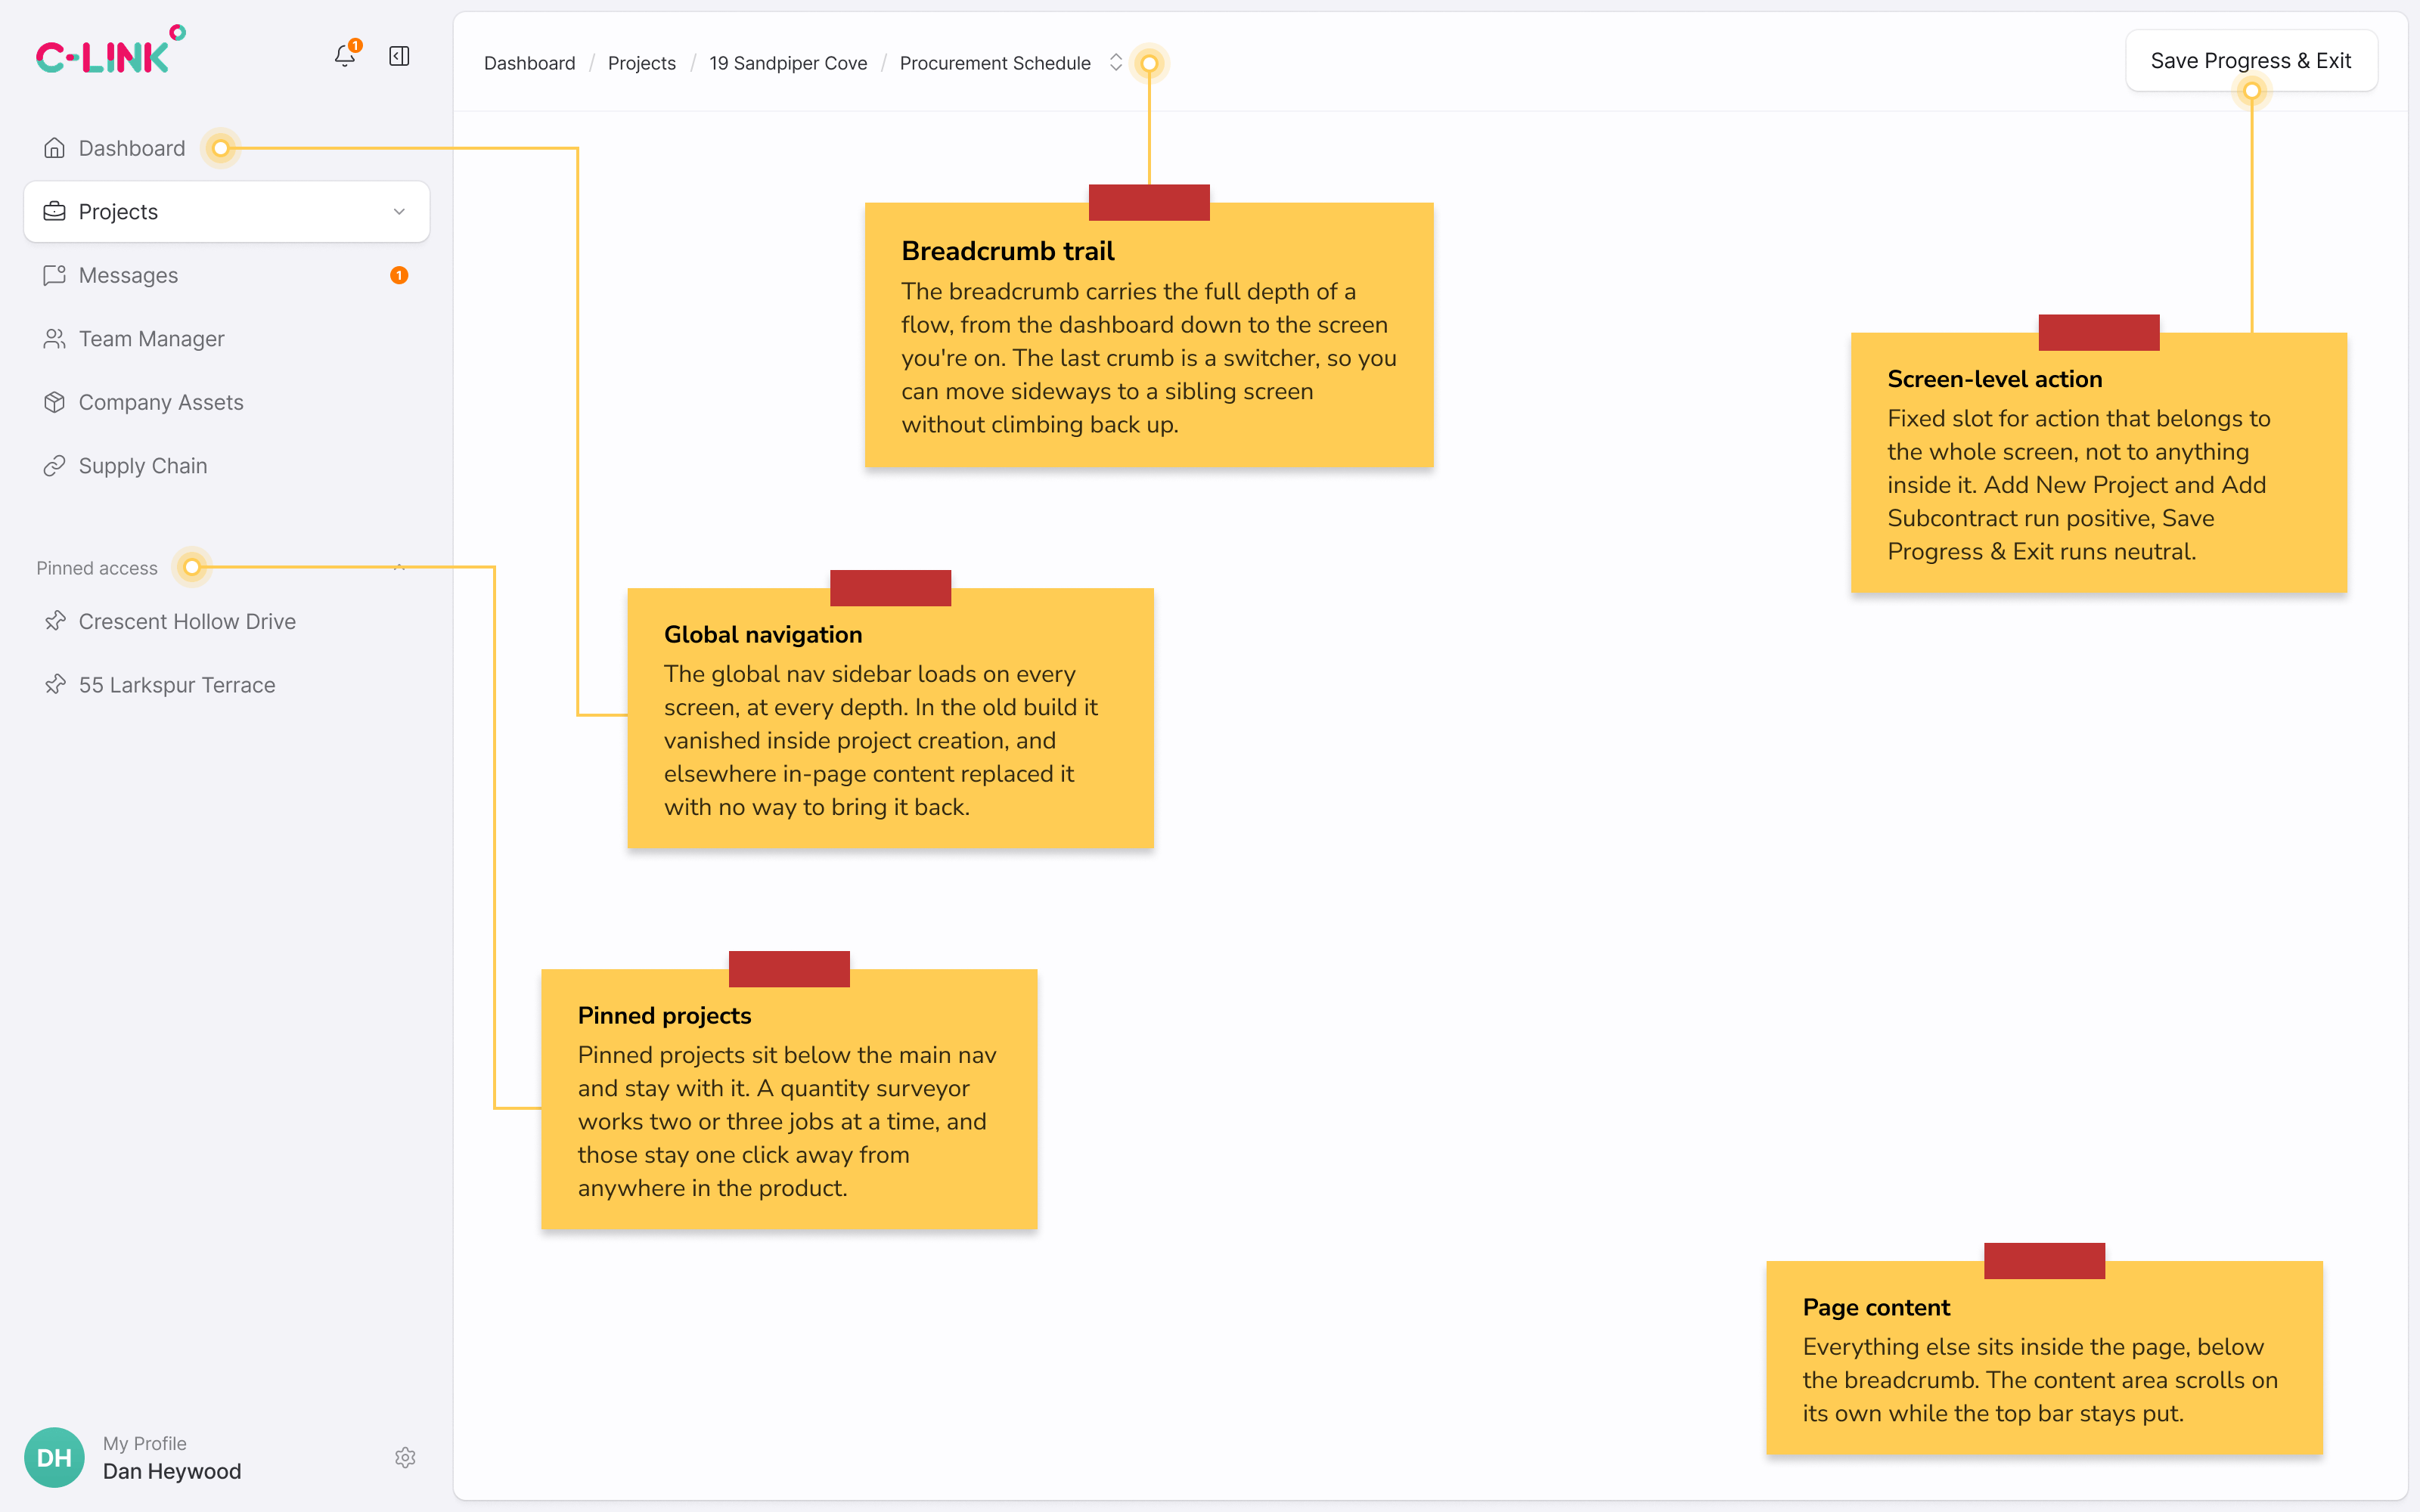Click the Company Assets box icon
Image resolution: width=2420 pixels, height=1512 pixels.
[x=55, y=402]
